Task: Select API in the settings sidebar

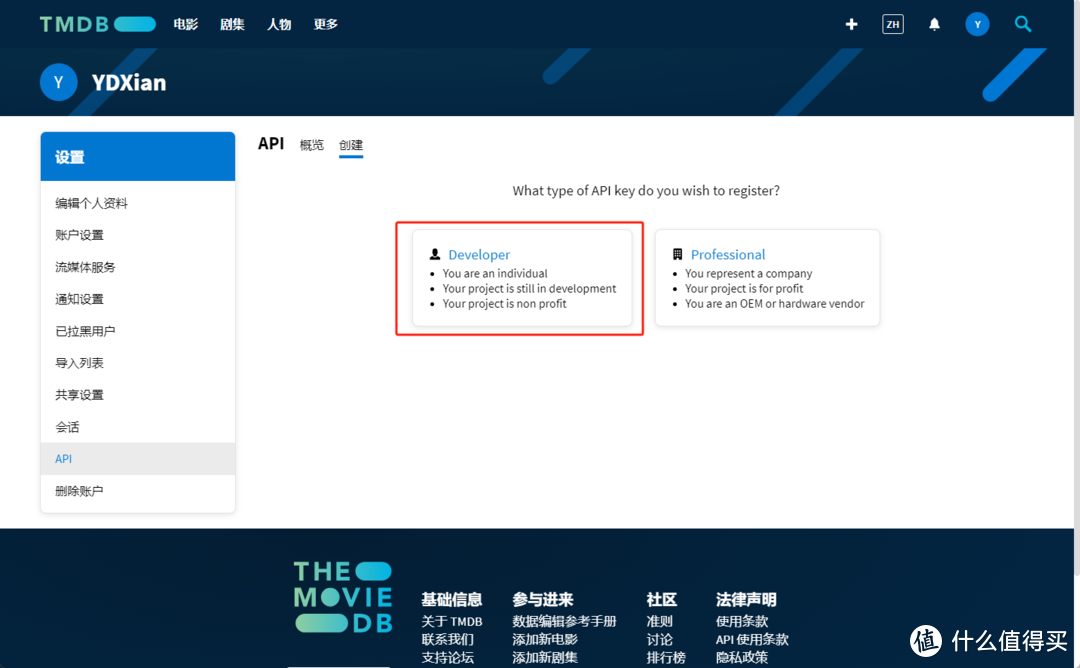Action: [x=63, y=458]
